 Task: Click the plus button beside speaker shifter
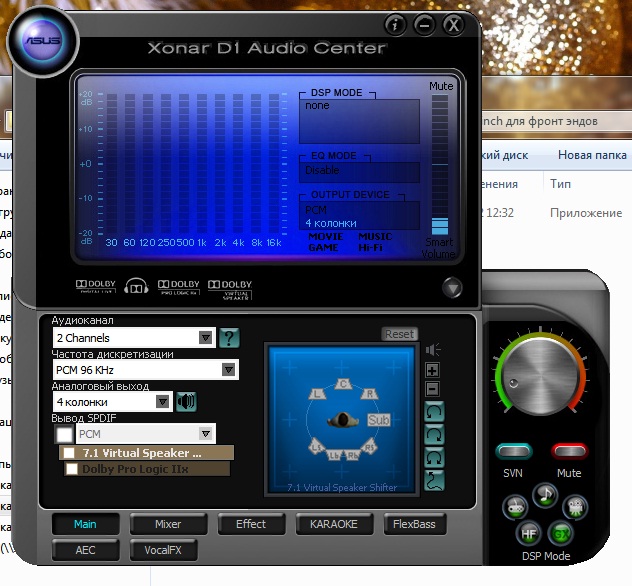(432, 370)
